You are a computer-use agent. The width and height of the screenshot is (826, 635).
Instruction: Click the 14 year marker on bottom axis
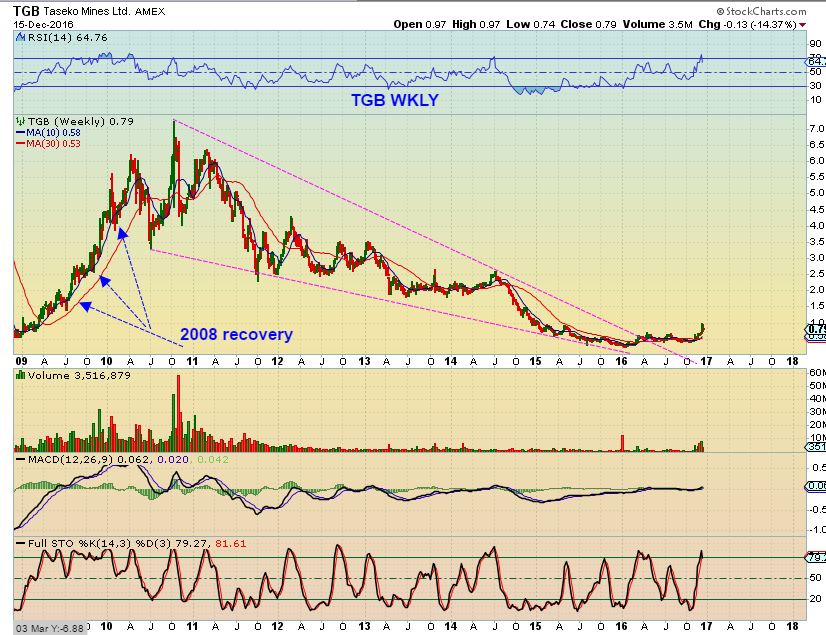point(450,627)
